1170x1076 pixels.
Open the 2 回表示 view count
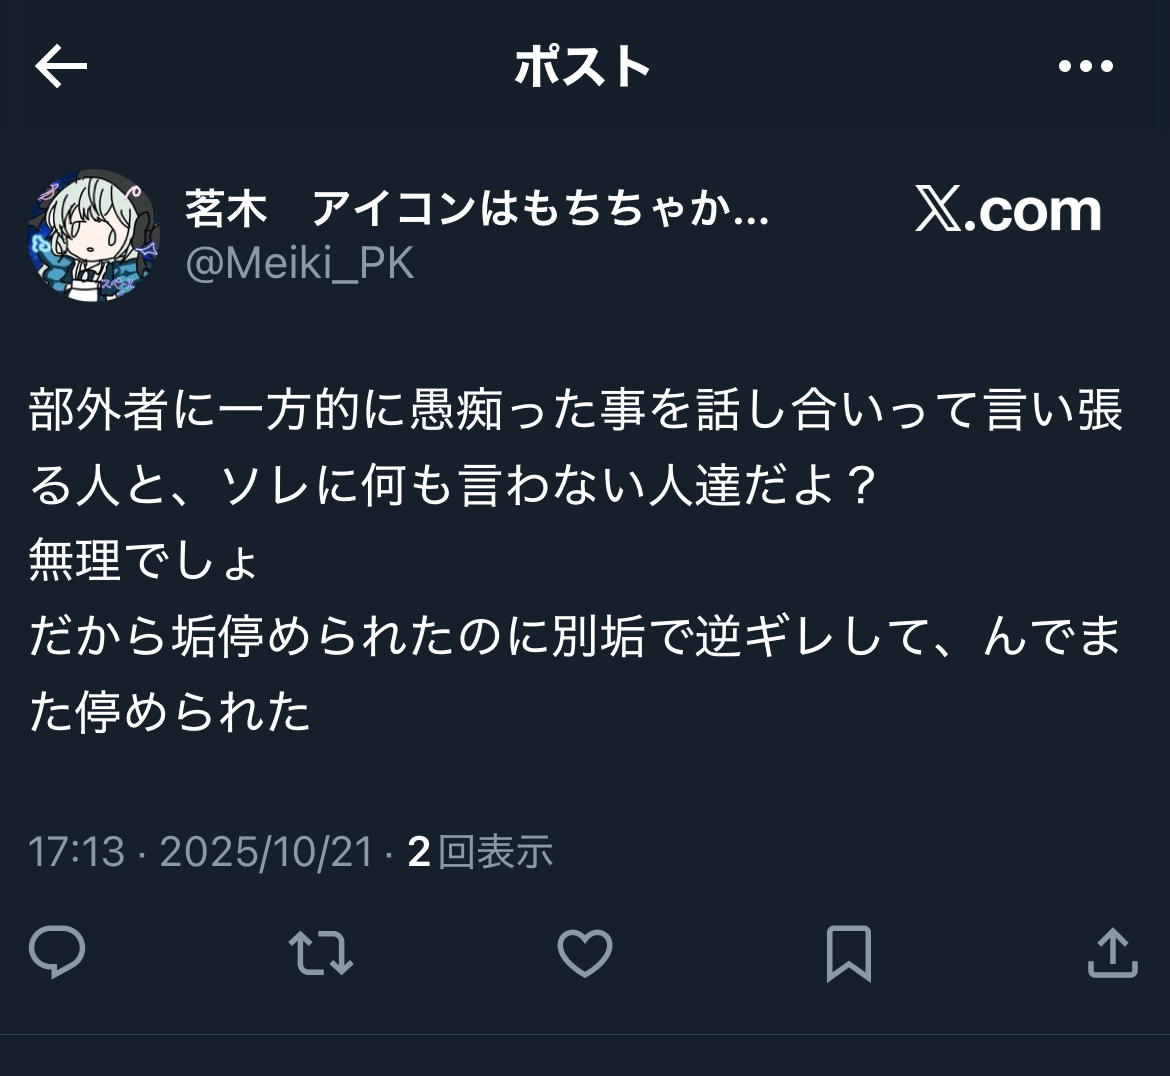click(481, 851)
